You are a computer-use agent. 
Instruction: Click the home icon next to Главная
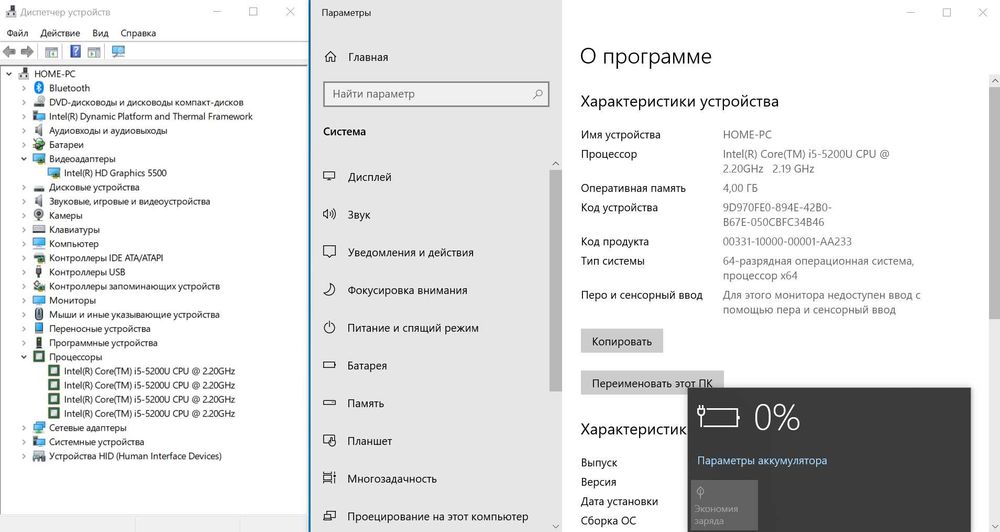coord(330,57)
